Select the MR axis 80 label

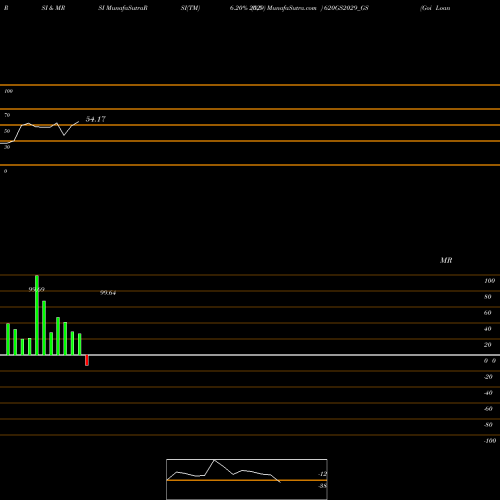488,297
